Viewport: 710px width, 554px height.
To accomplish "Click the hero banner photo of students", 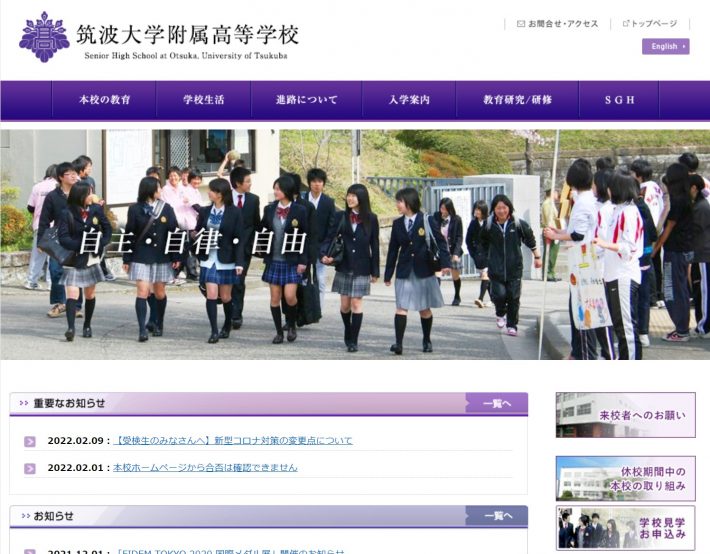I will pyautogui.click(x=355, y=245).
